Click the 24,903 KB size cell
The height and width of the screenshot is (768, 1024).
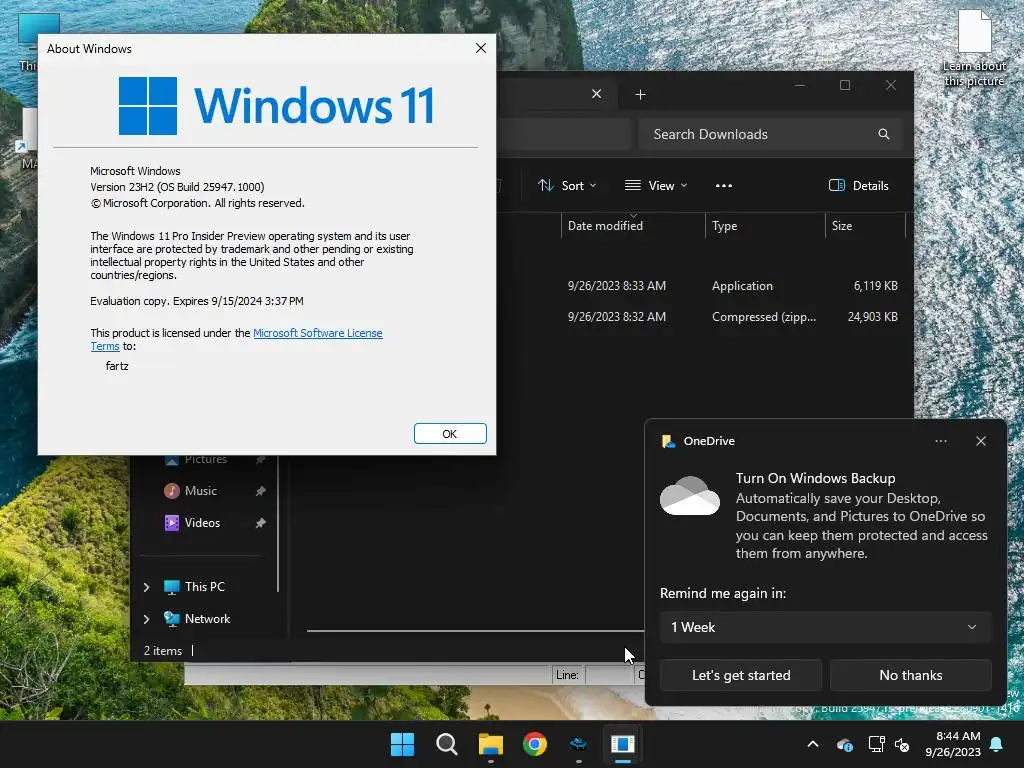point(872,317)
